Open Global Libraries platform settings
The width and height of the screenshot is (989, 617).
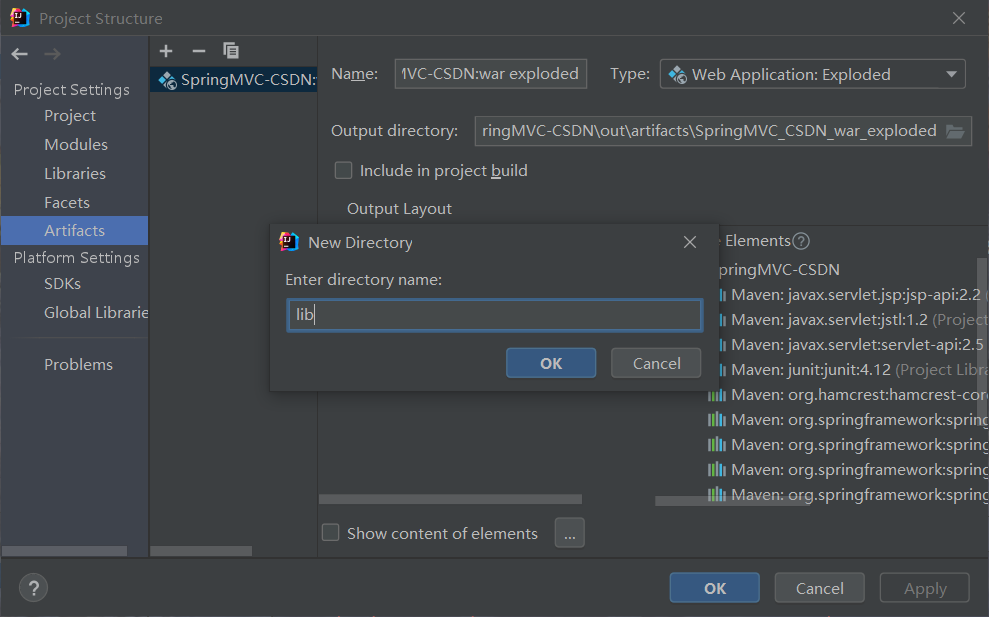click(96, 313)
